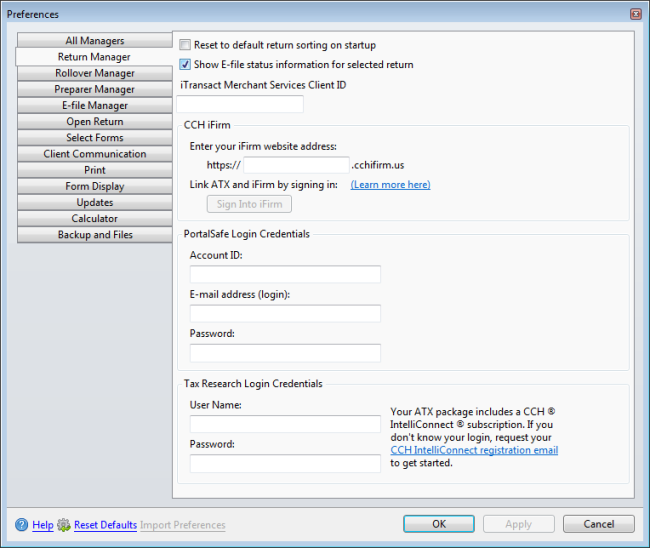Select the Form Display tab
The height and width of the screenshot is (548, 650).
tap(95, 186)
